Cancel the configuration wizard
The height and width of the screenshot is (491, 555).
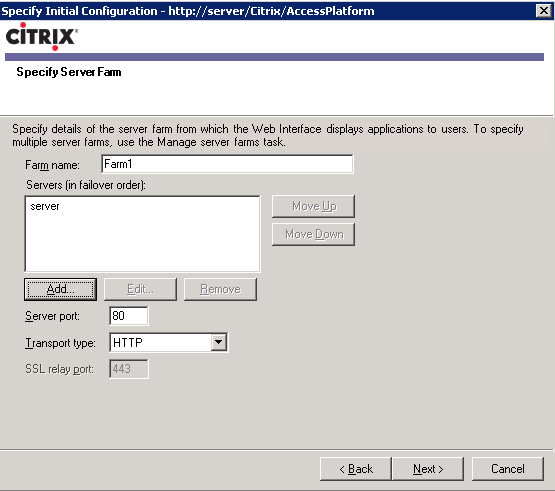(508, 469)
